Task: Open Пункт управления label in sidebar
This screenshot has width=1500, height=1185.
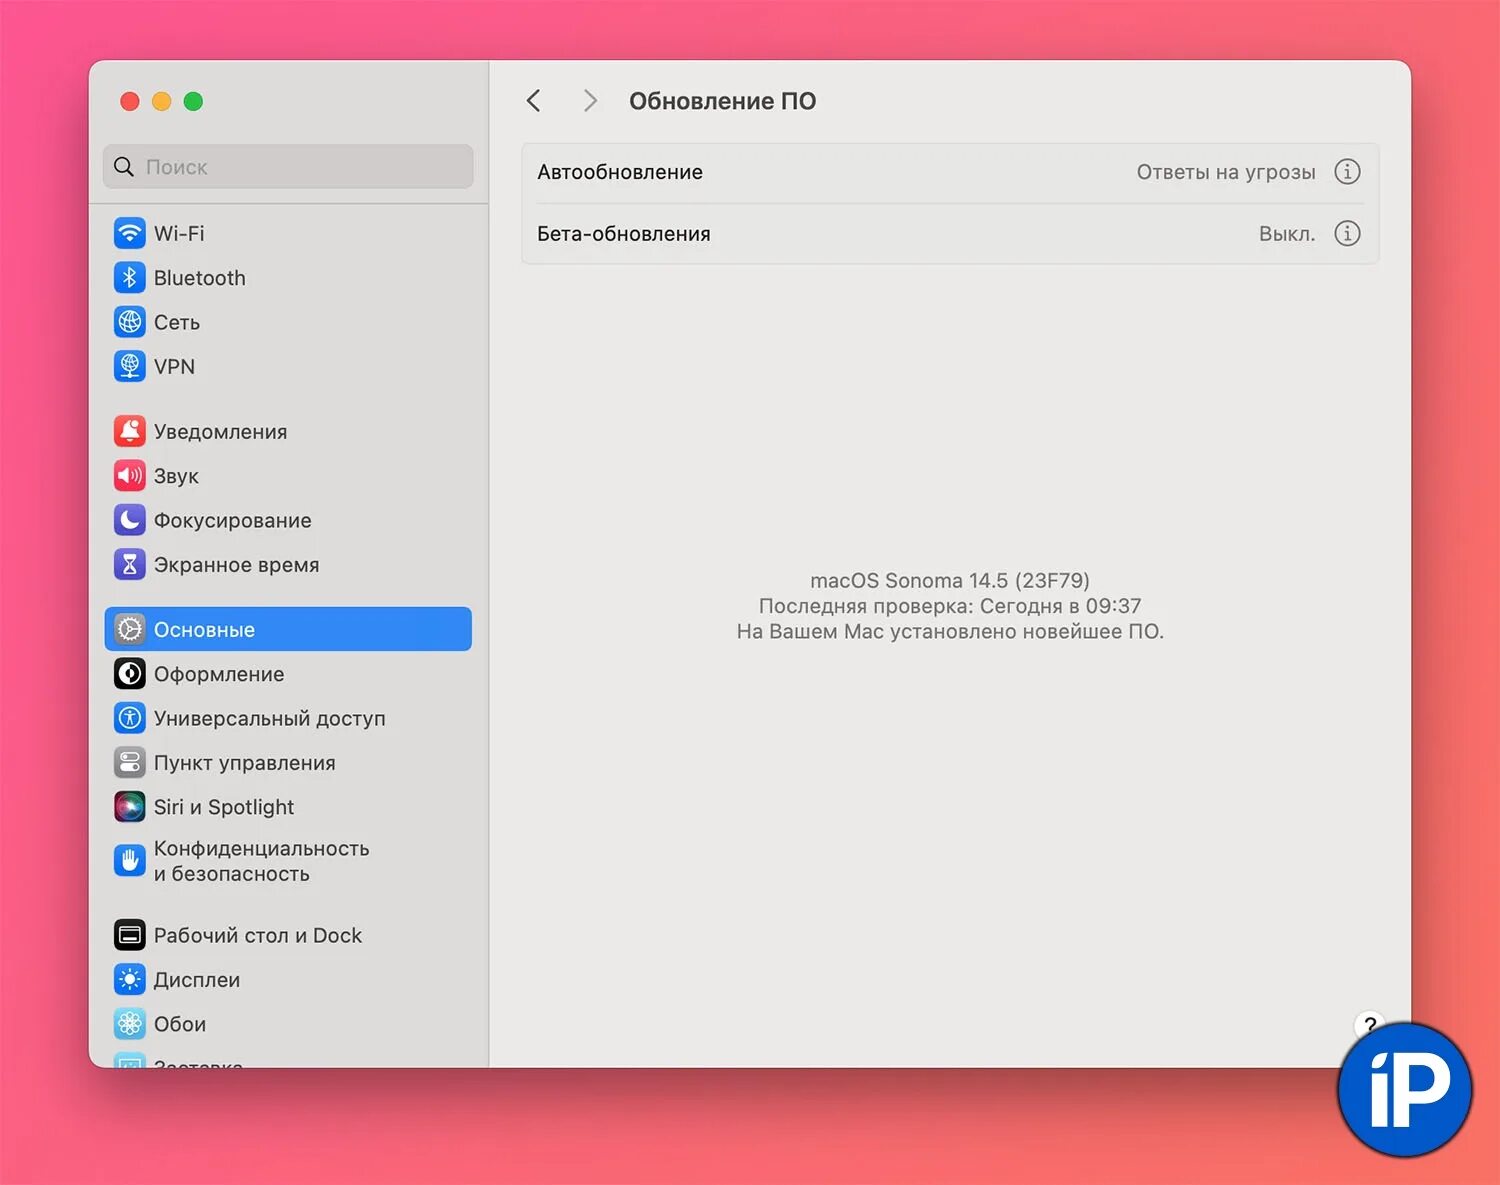Action: pos(245,763)
